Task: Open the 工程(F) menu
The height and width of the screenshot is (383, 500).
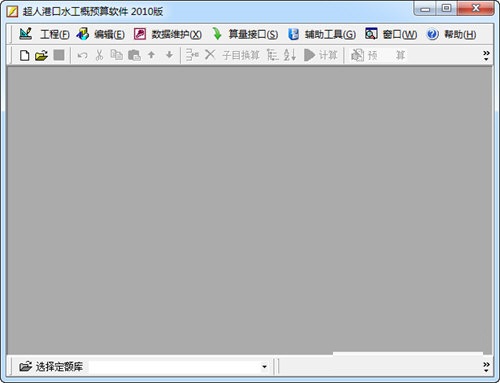Action: click(44, 34)
